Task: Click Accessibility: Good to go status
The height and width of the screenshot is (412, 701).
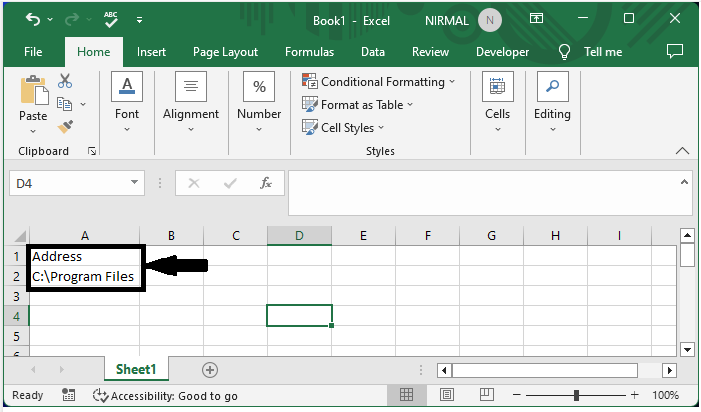Action: point(165,396)
